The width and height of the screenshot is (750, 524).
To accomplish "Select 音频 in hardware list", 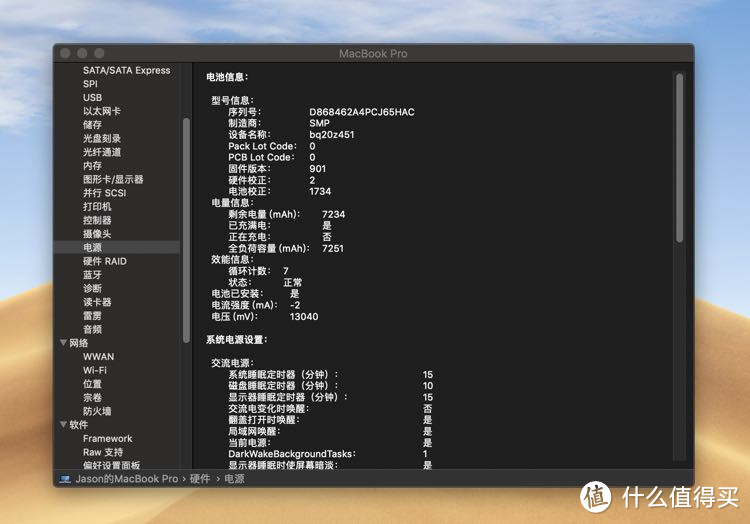I will [92, 329].
